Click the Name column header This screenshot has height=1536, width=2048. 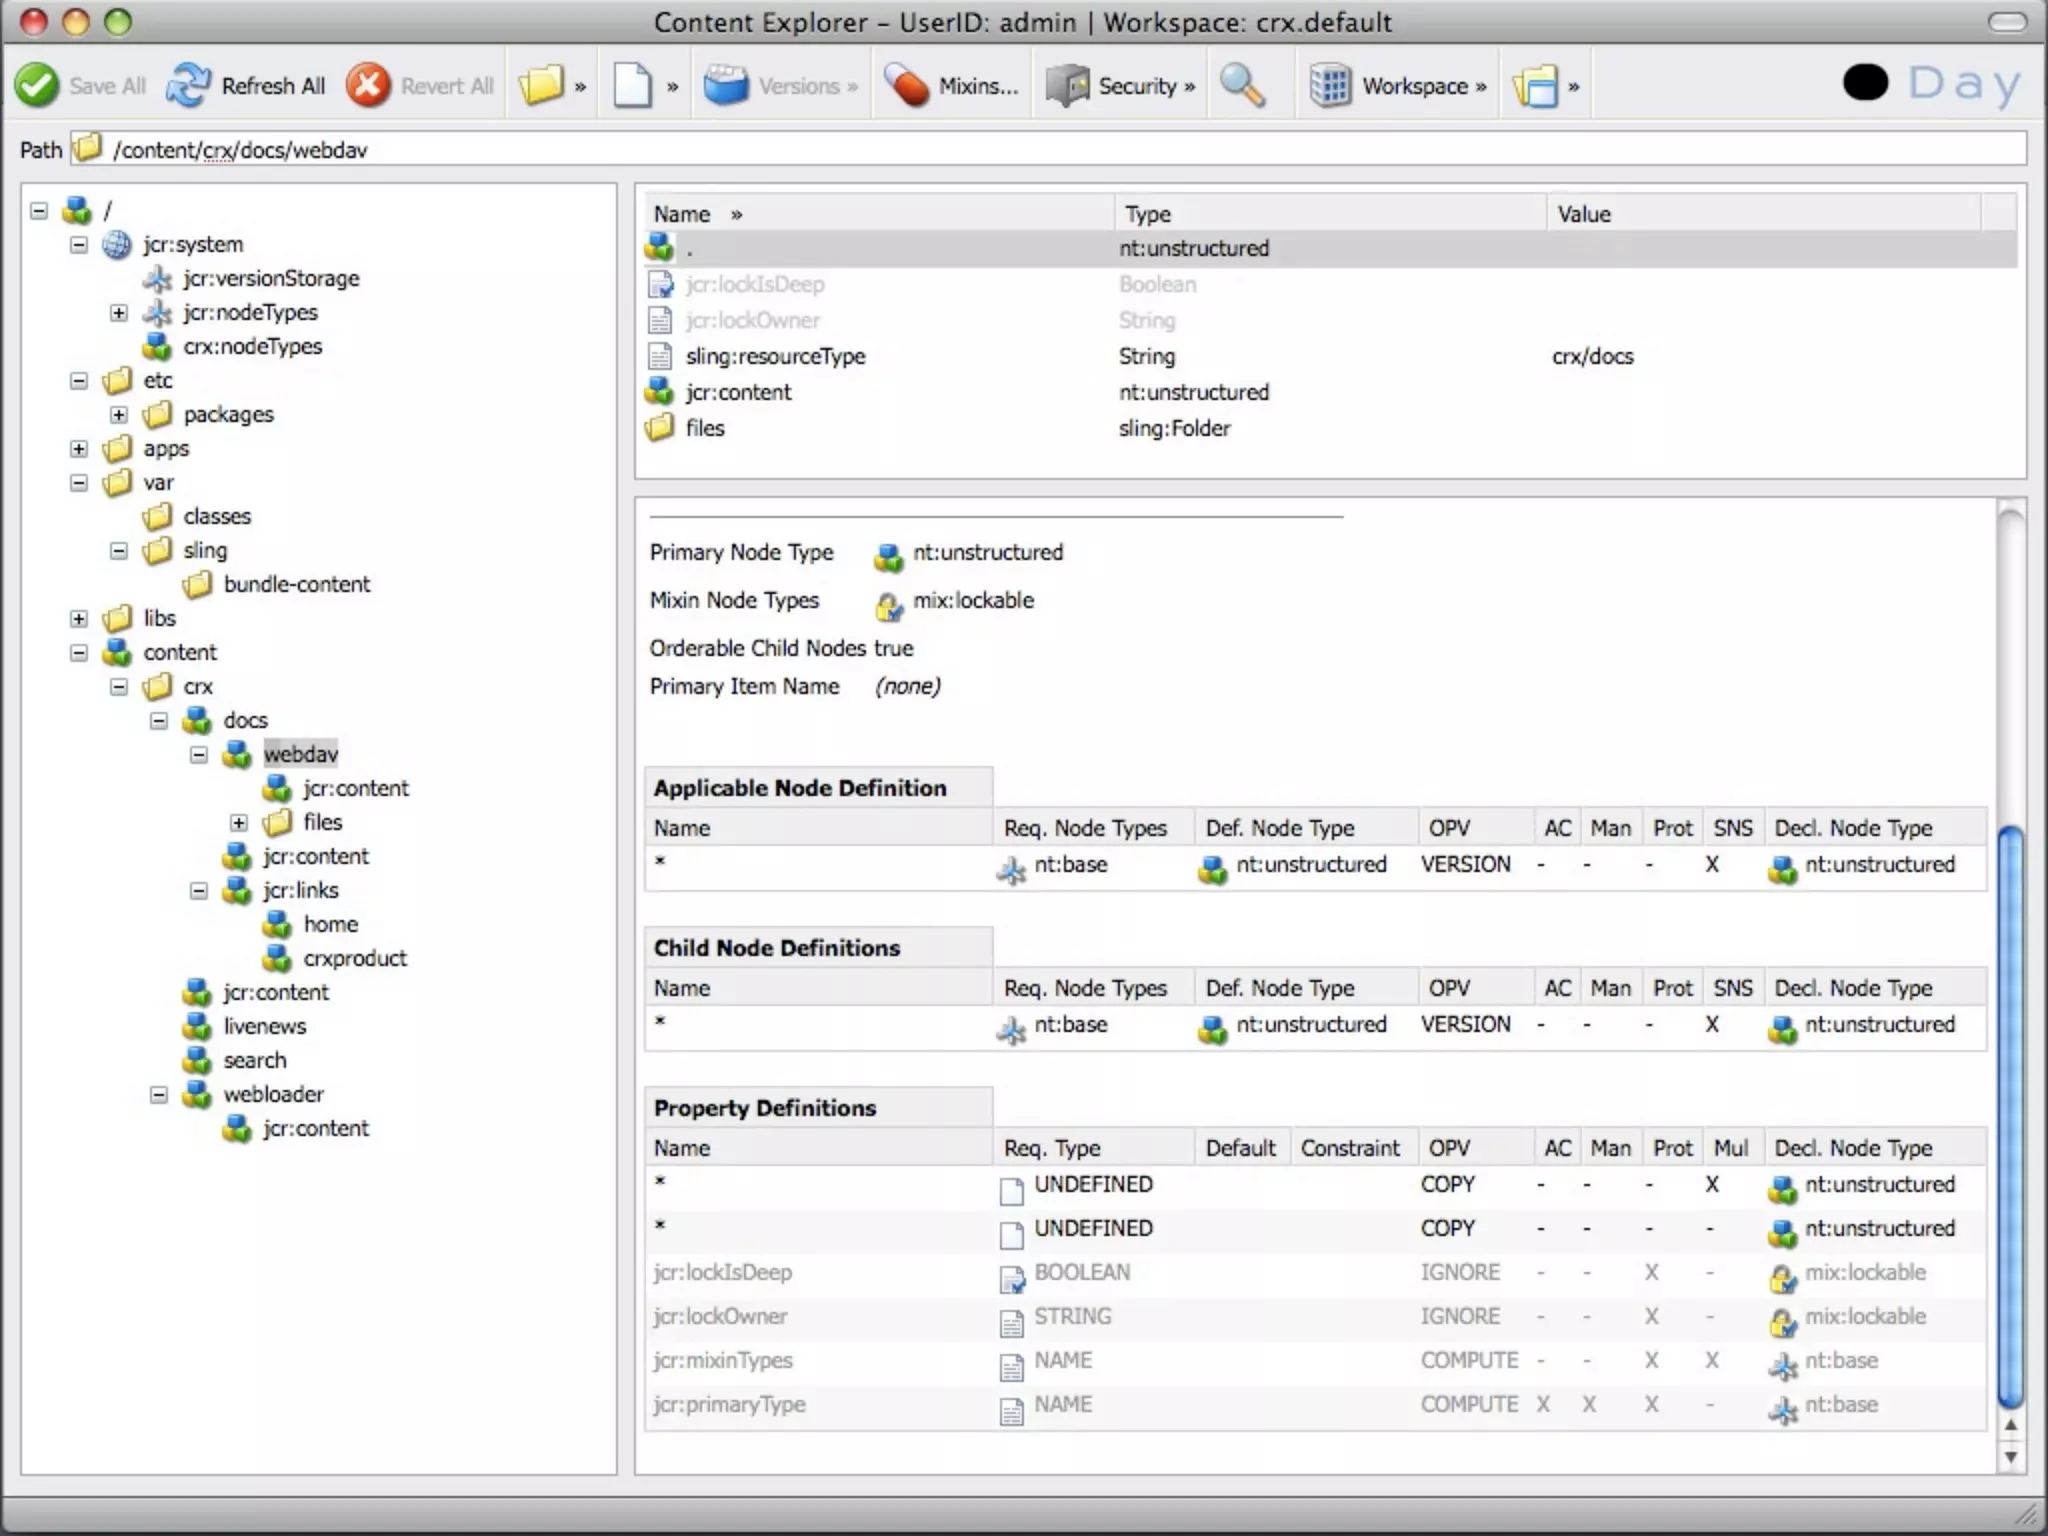[x=682, y=214]
